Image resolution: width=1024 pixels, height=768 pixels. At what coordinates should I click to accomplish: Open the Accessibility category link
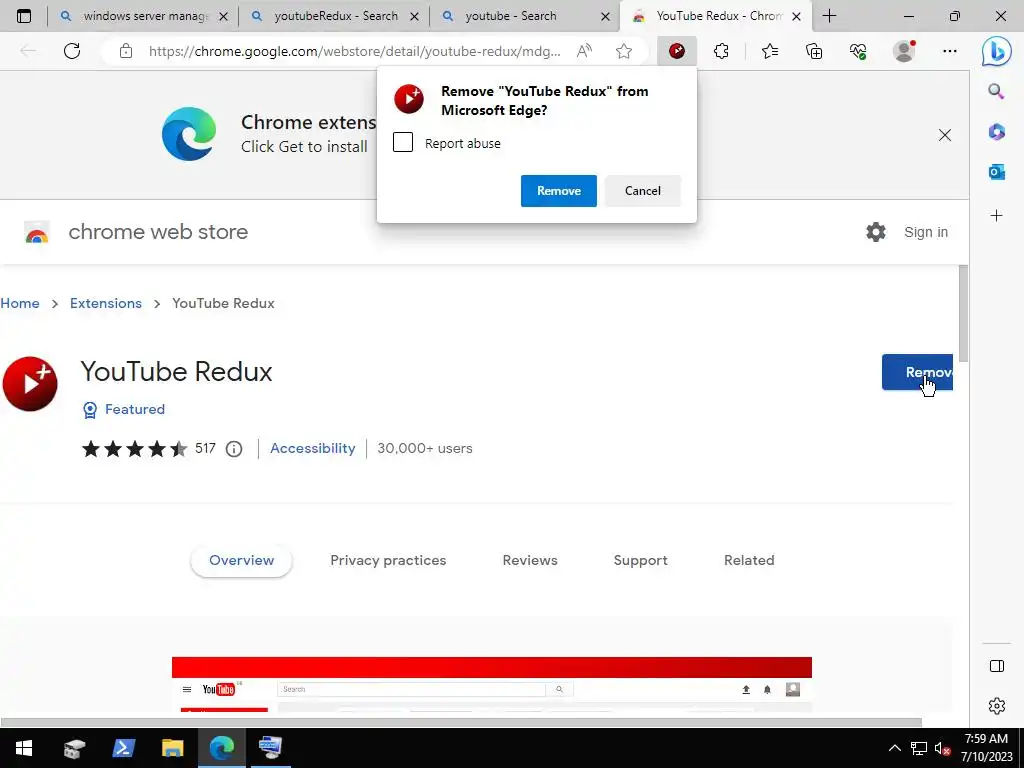(x=313, y=449)
